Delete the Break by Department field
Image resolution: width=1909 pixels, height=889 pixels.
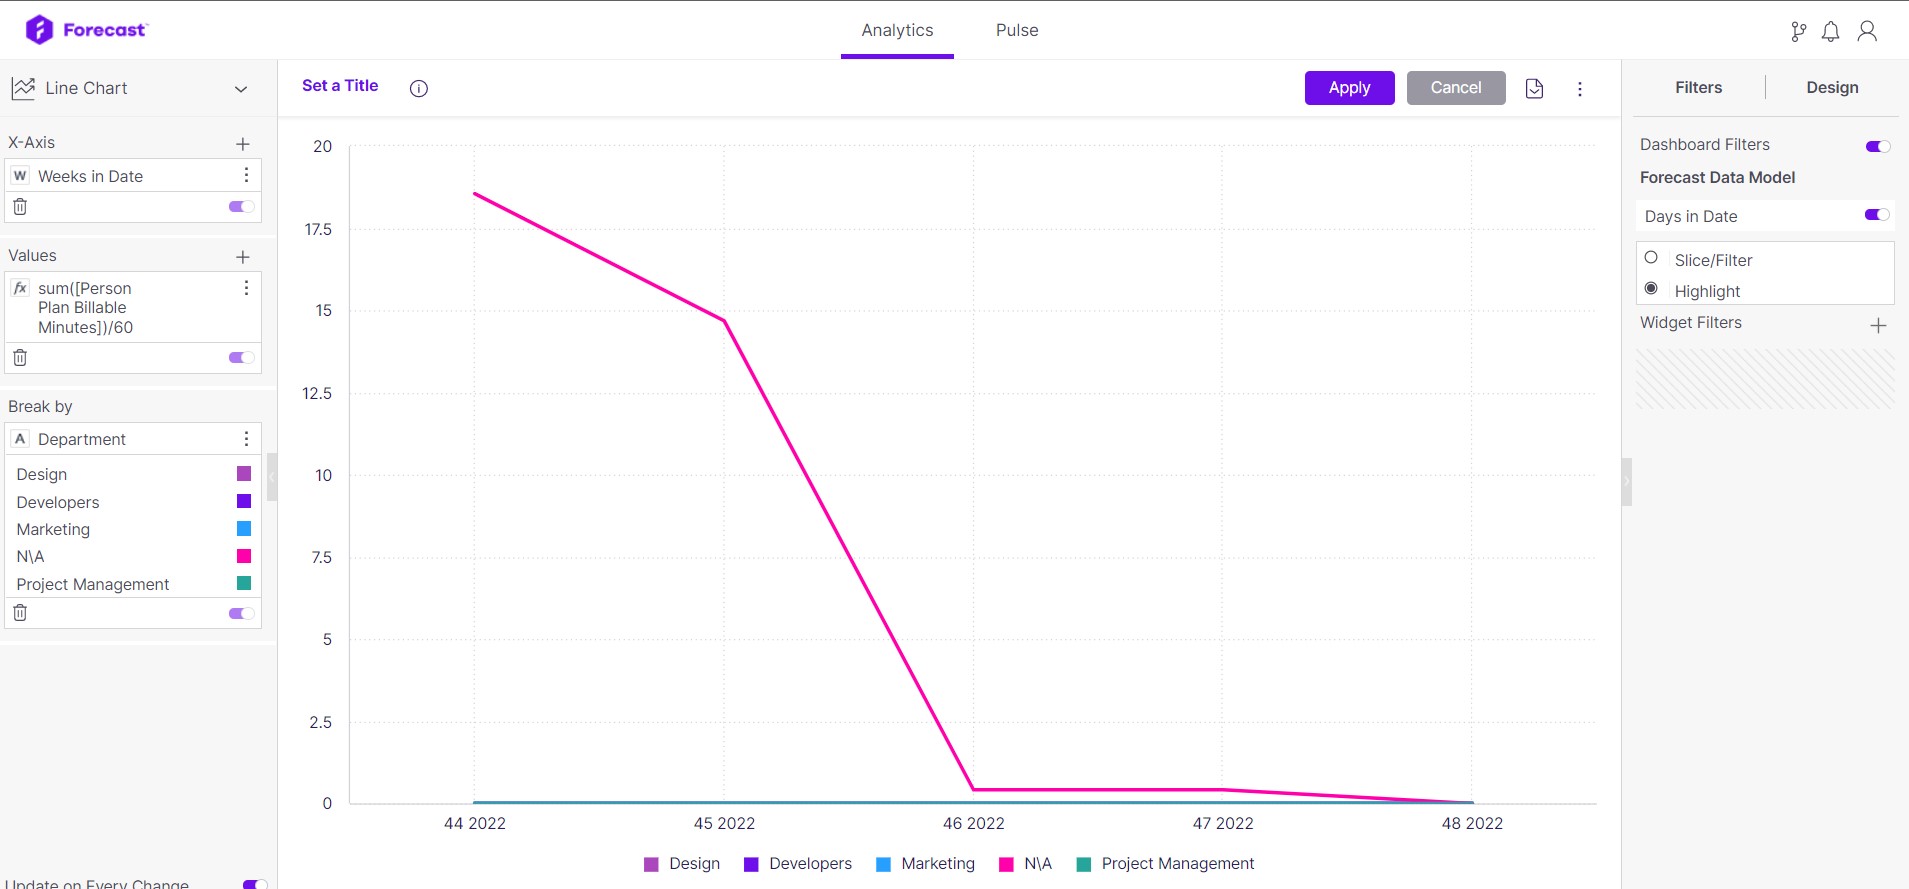(x=20, y=613)
